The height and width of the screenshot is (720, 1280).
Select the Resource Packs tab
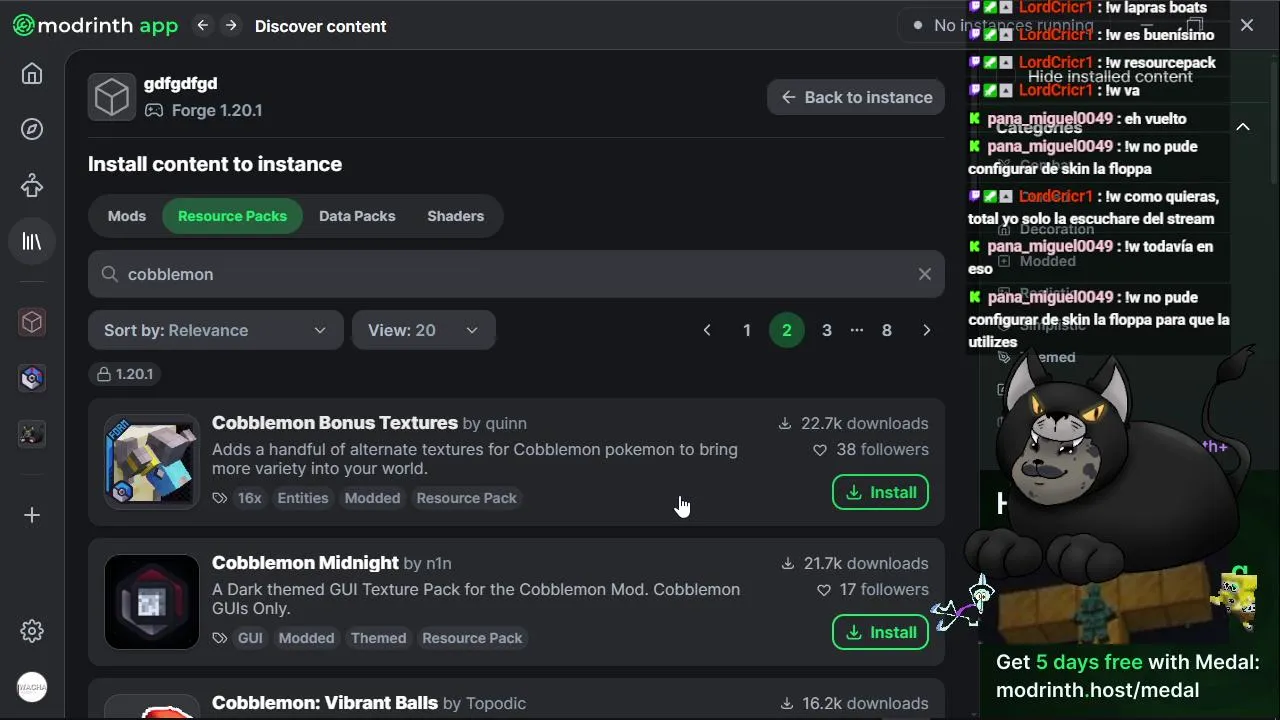232,216
